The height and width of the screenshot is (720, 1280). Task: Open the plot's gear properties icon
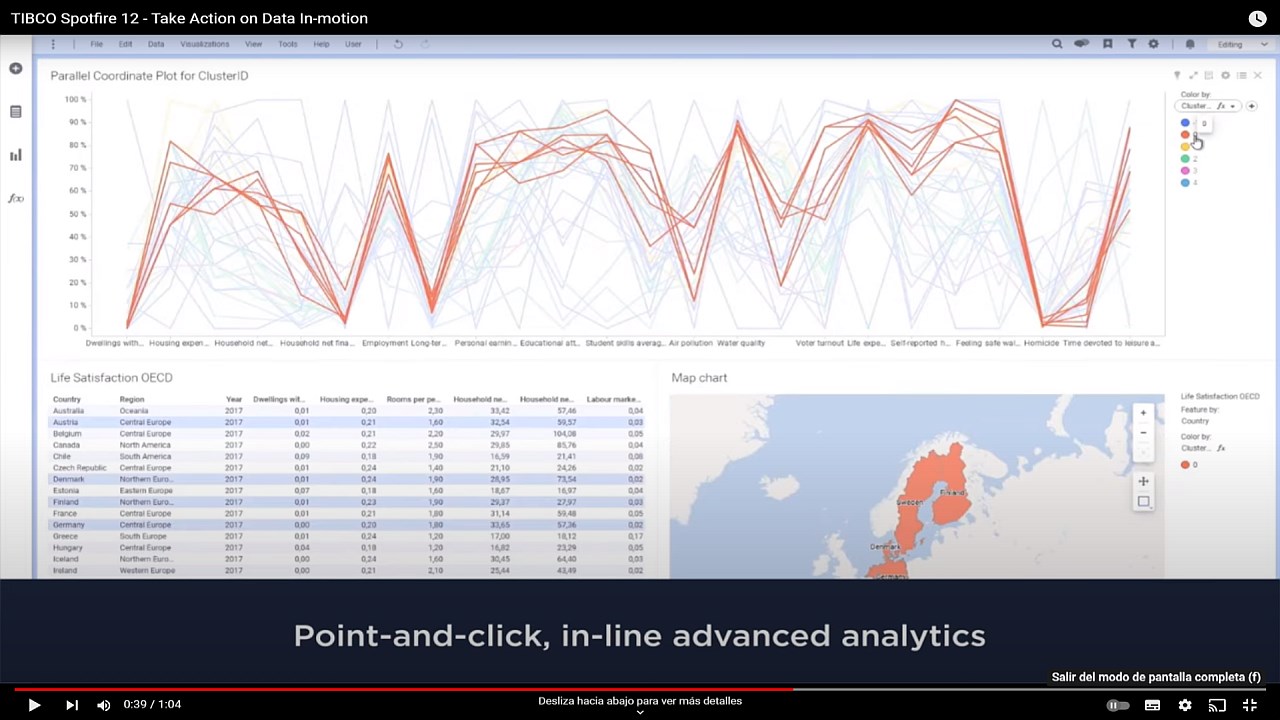1225,75
